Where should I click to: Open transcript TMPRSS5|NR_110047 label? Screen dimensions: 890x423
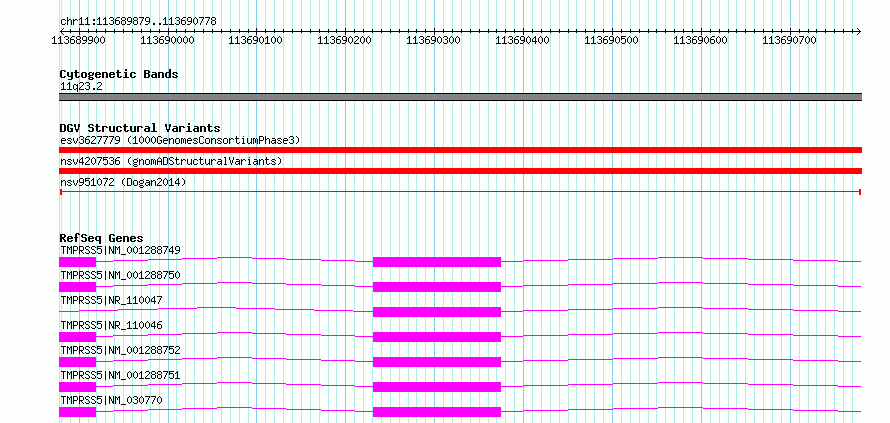click(111, 300)
